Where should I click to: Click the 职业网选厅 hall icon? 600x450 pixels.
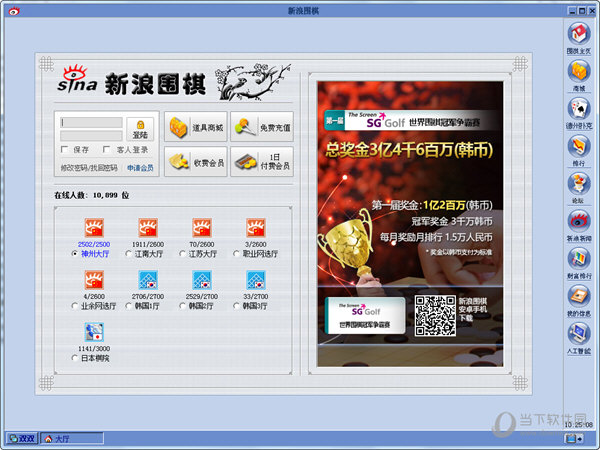pyautogui.click(x=256, y=228)
